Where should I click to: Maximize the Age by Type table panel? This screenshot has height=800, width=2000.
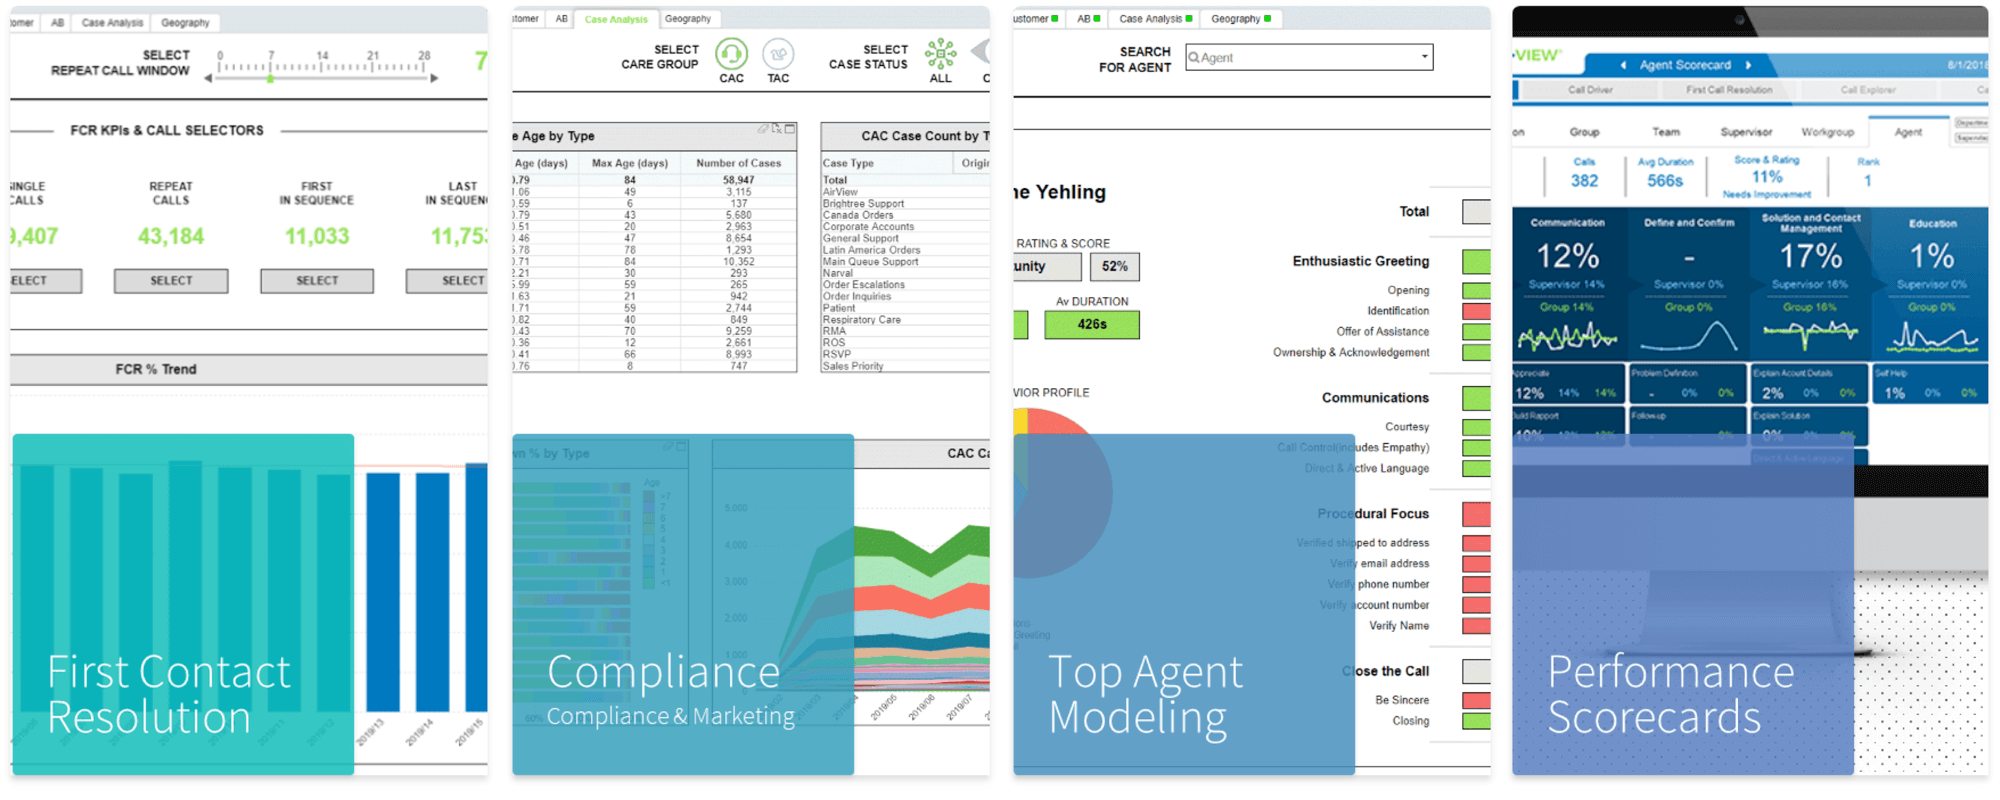click(x=789, y=129)
